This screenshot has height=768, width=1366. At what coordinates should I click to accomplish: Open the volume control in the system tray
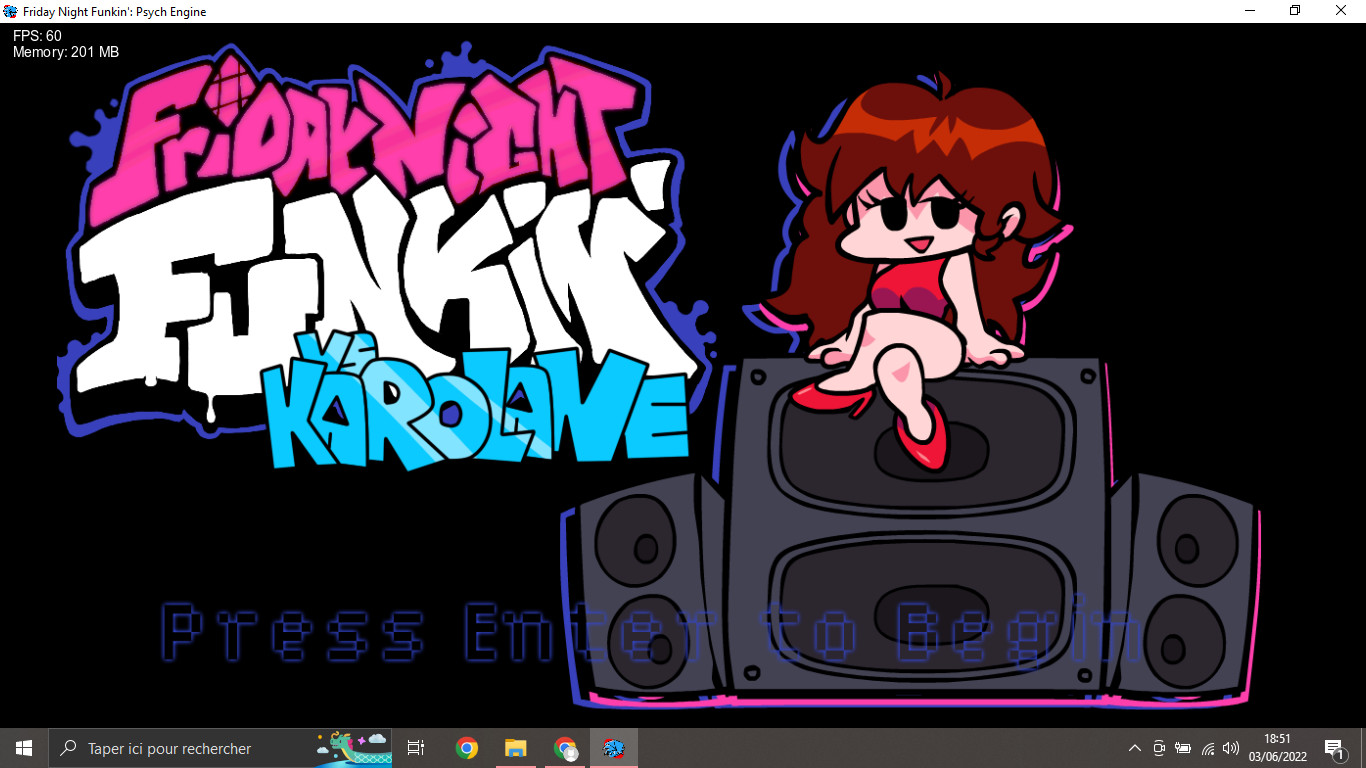pos(1231,747)
